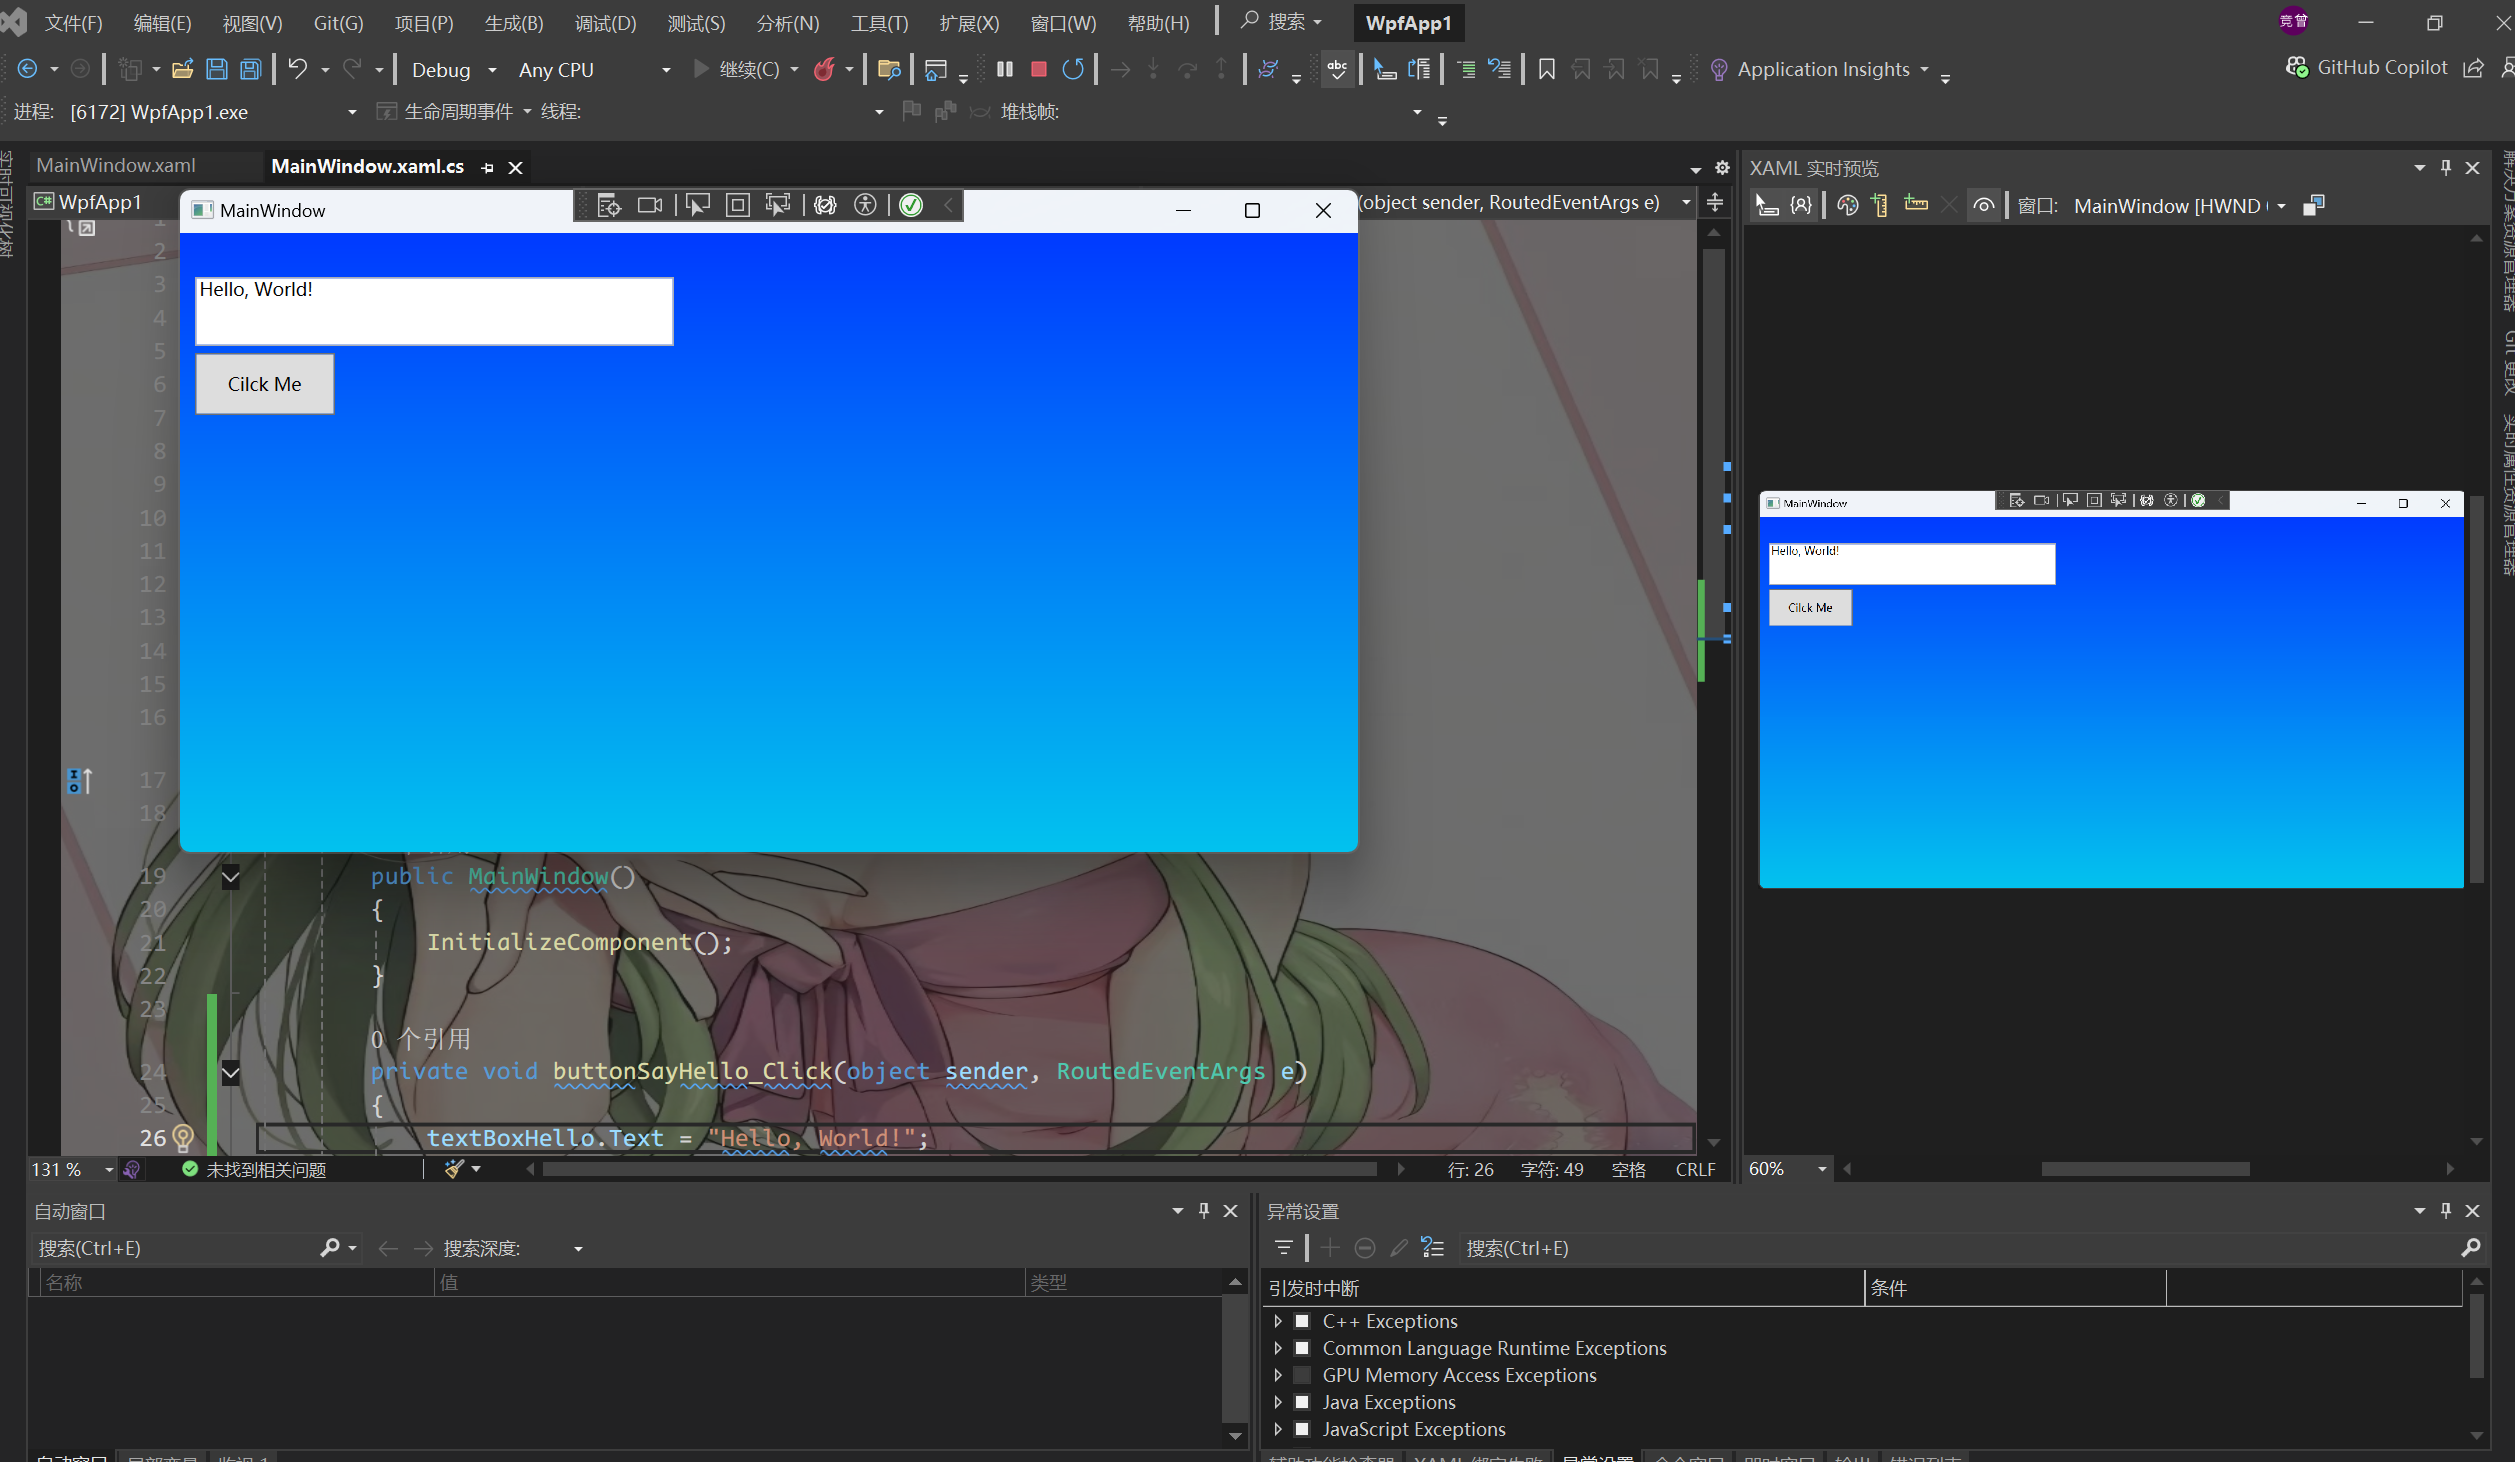Open GitHub Copilot icon
Image resolution: width=2515 pixels, height=1462 pixels.
(x=2296, y=67)
